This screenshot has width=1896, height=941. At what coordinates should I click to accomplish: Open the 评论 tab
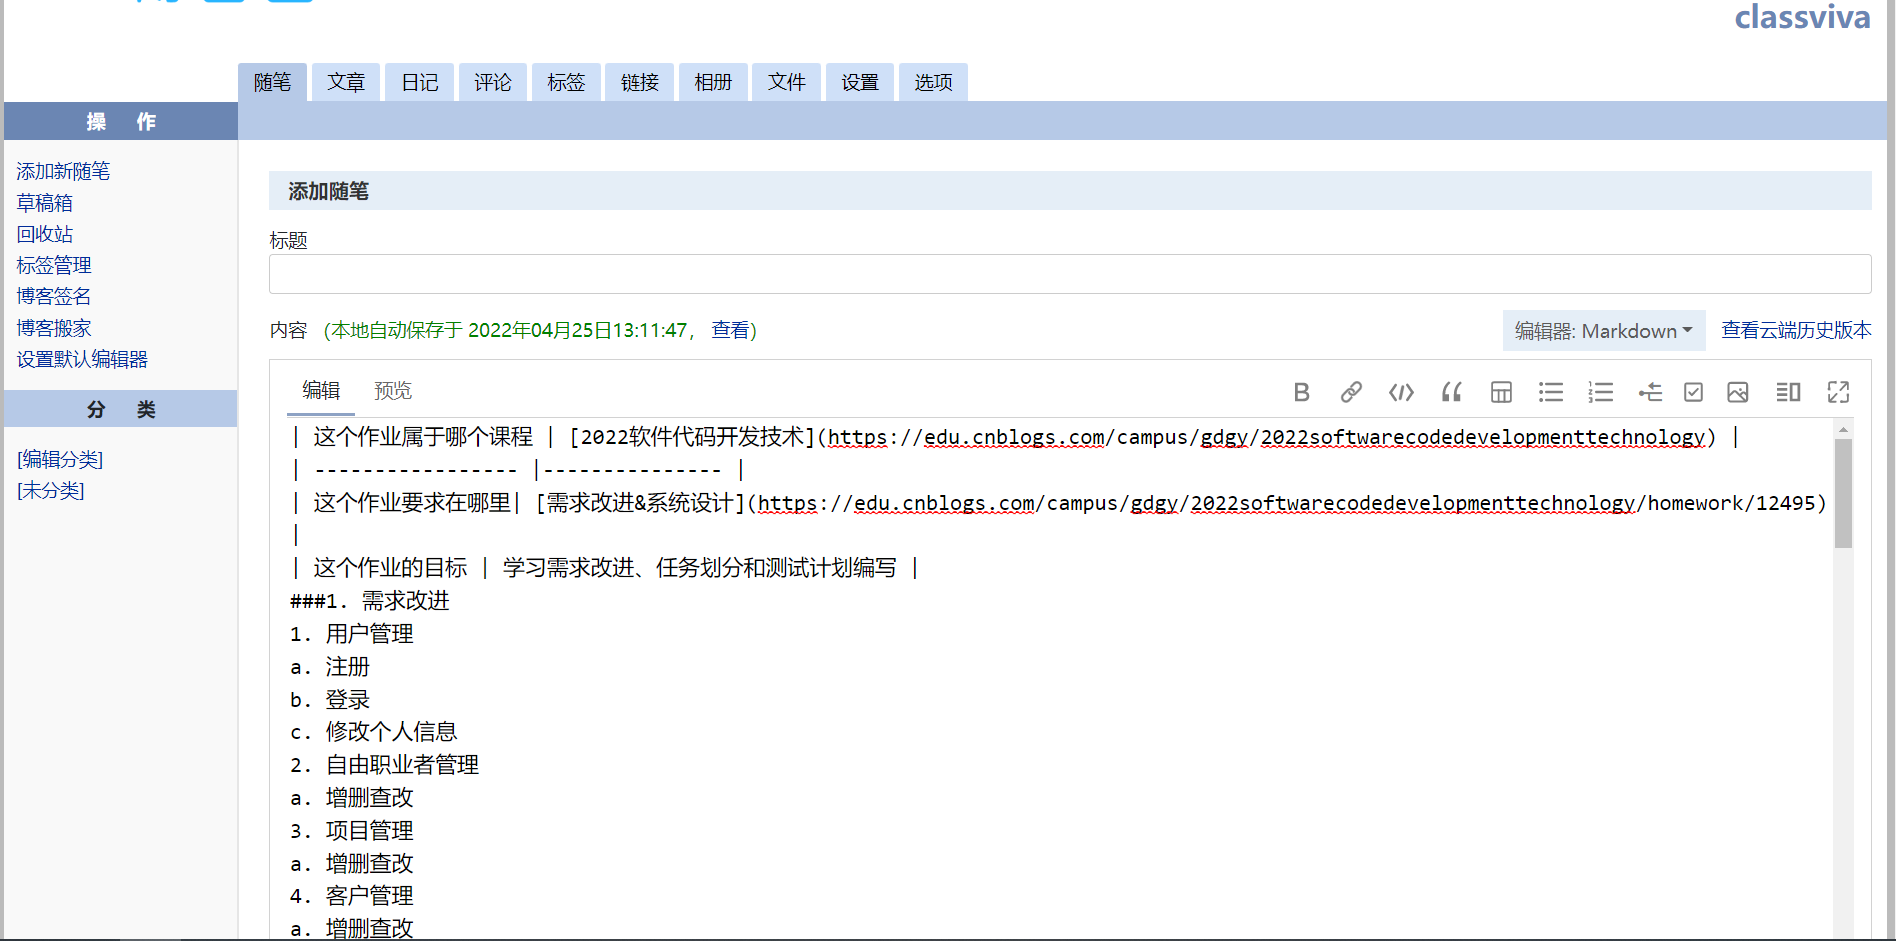click(x=493, y=82)
